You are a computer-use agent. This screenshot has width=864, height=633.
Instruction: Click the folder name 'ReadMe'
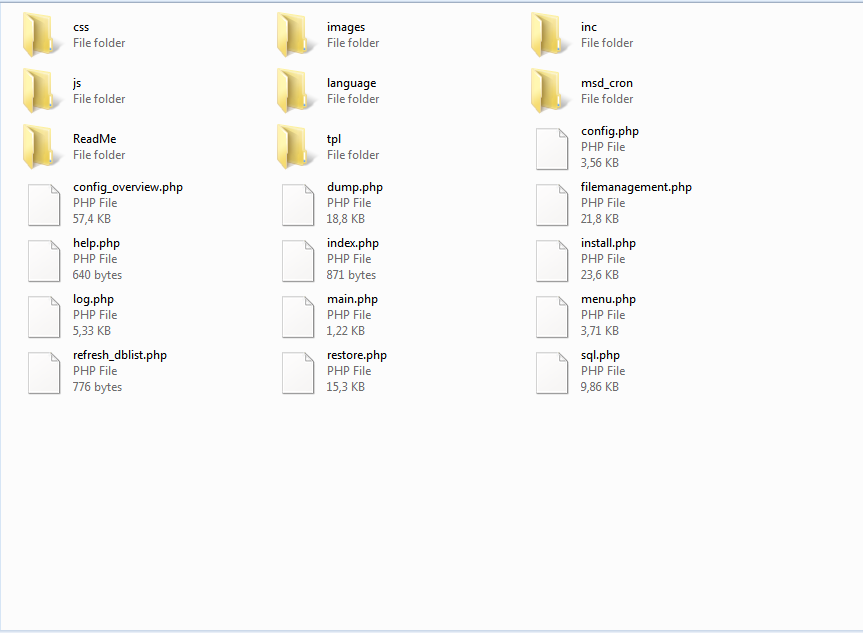[x=94, y=139]
